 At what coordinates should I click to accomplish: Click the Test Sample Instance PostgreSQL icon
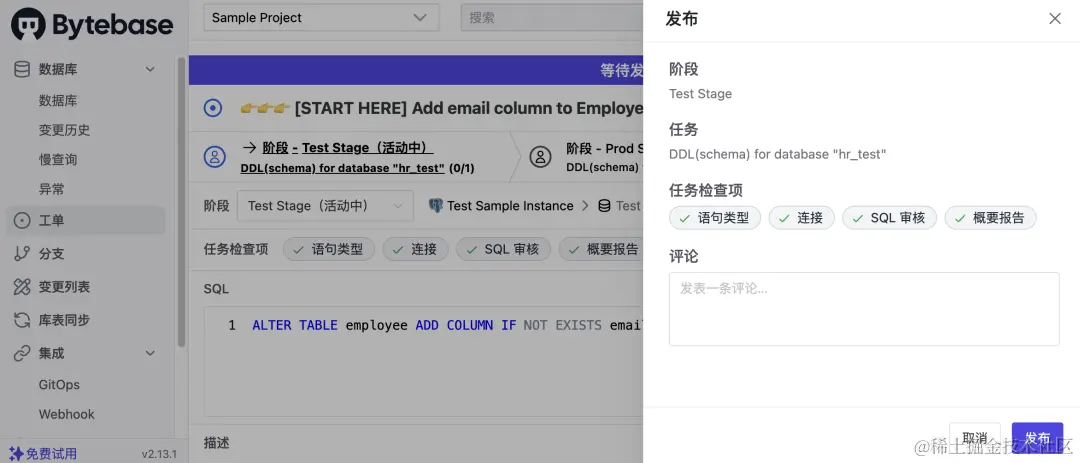[435, 205]
